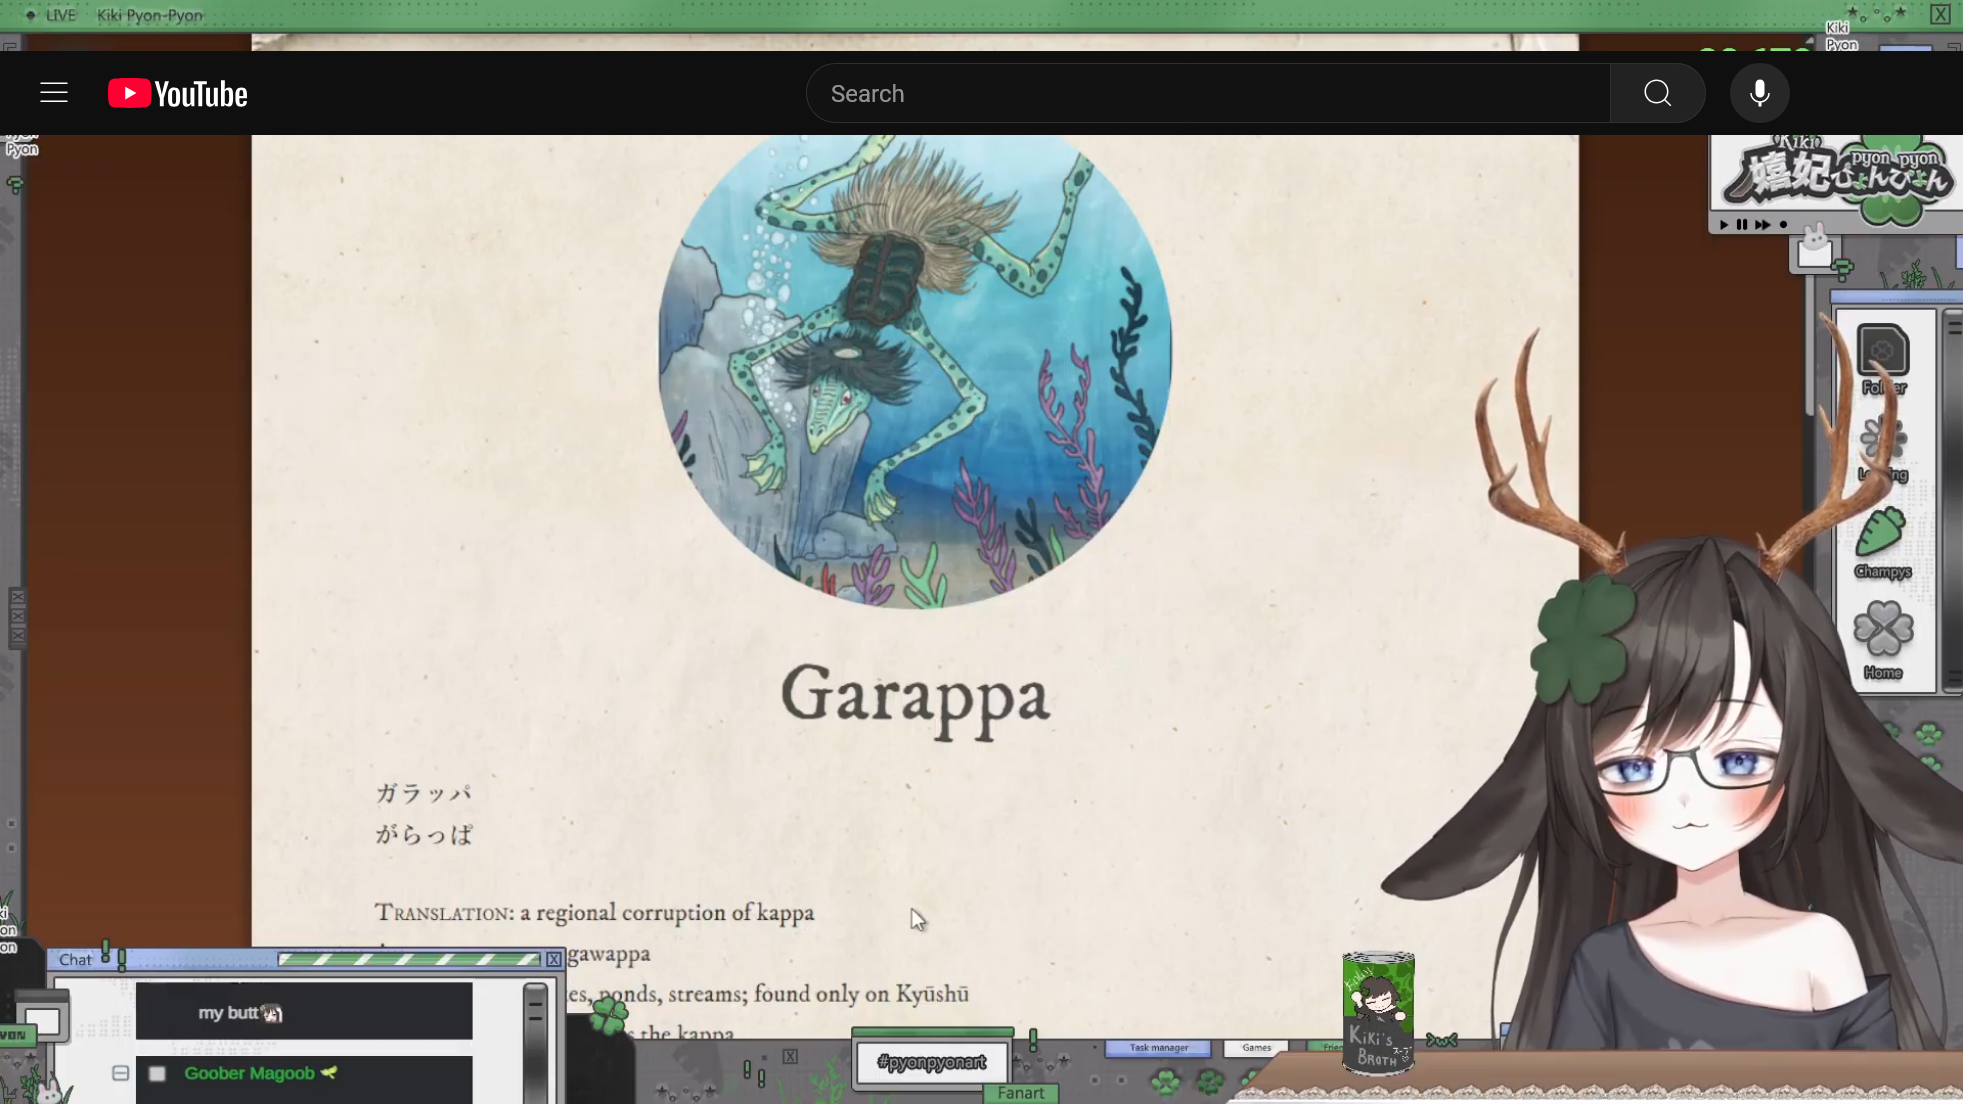The image size is (1963, 1104).
Task: Activate the voice search microphone
Action: point(1759,93)
